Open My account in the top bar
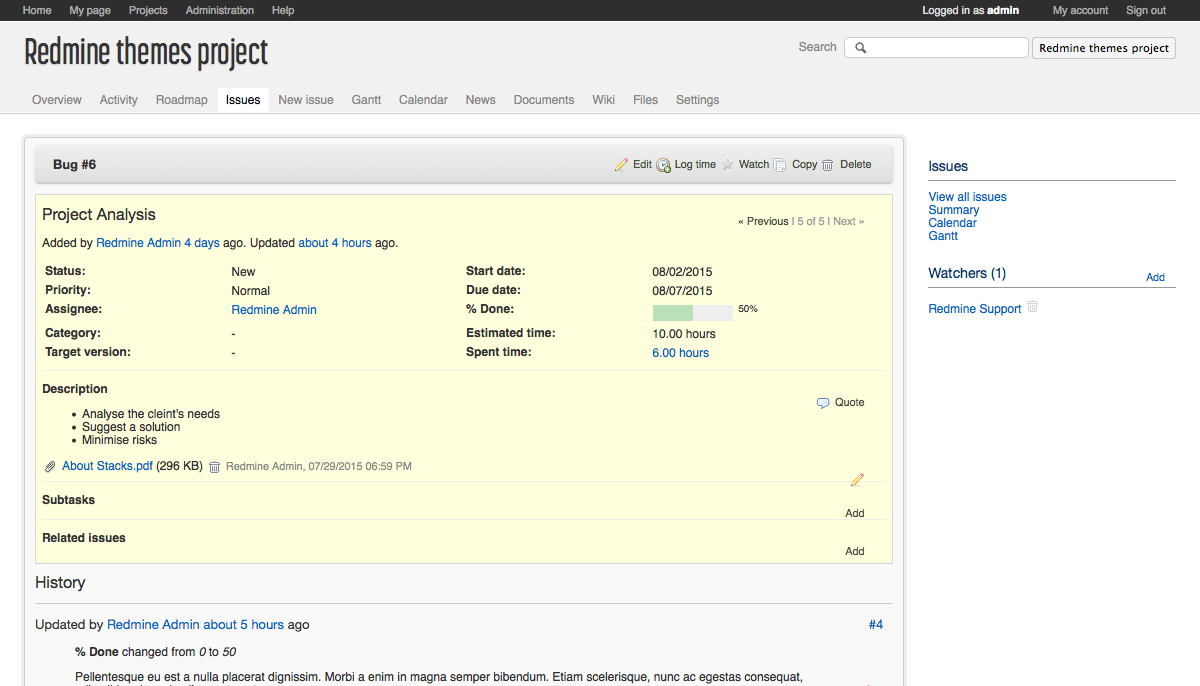 (1081, 10)
